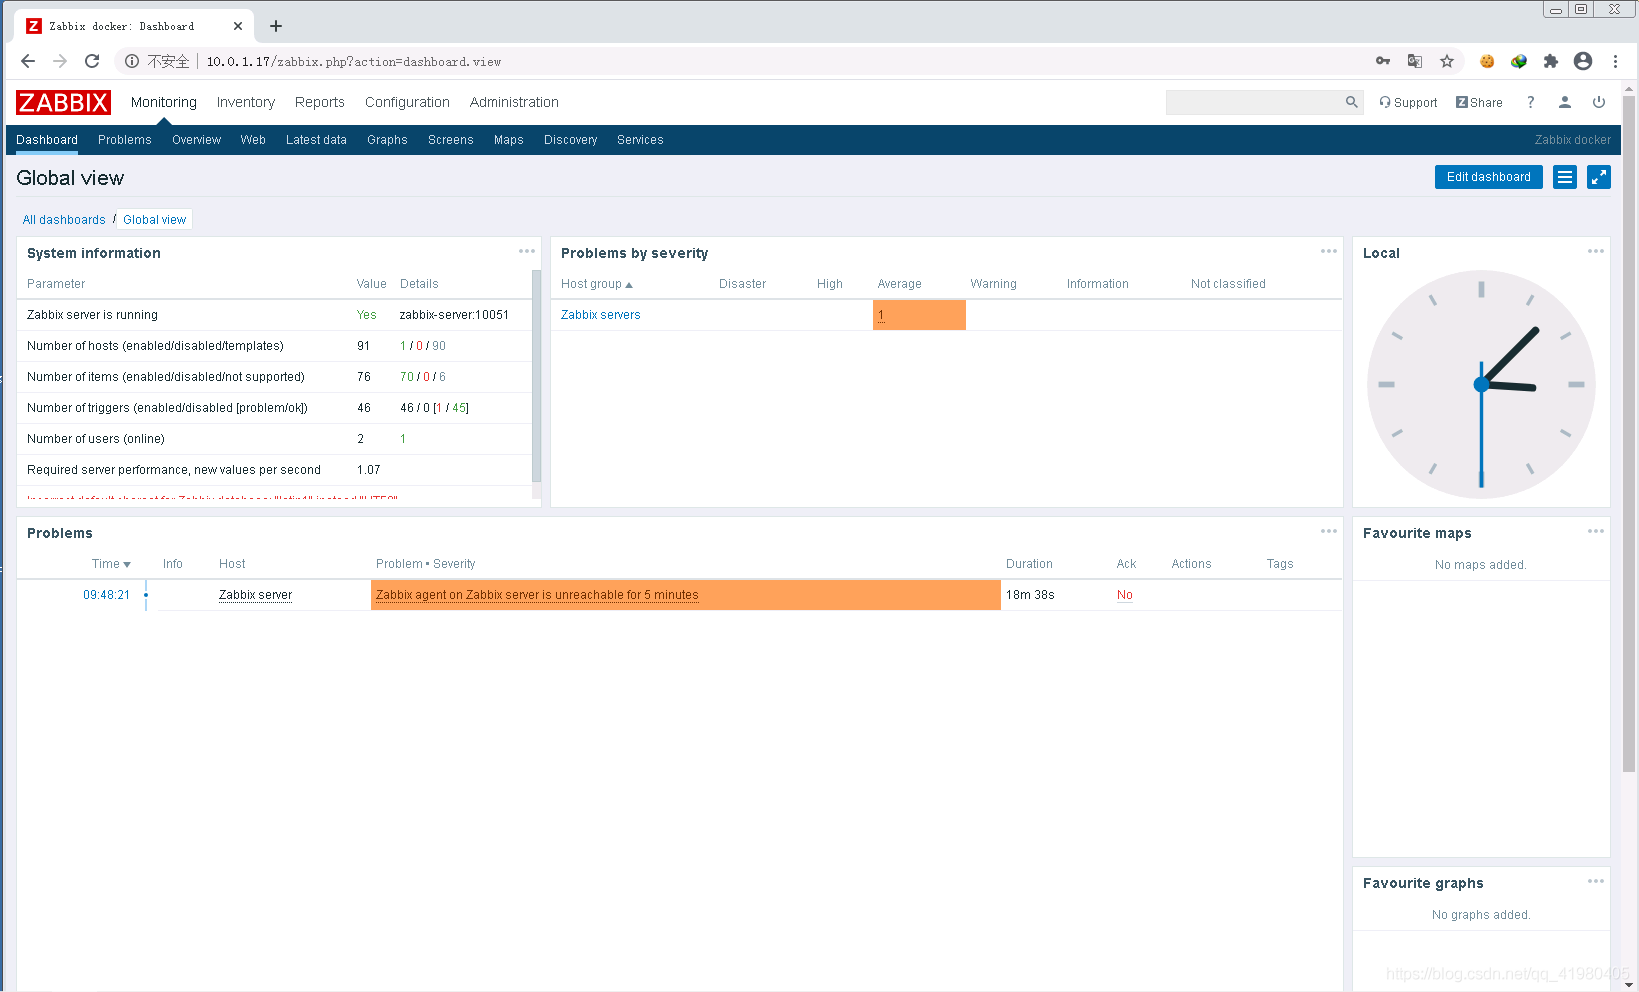
Task: Open Problems widget options menu
Action: pyautogui.click(x=1329, y=531)
